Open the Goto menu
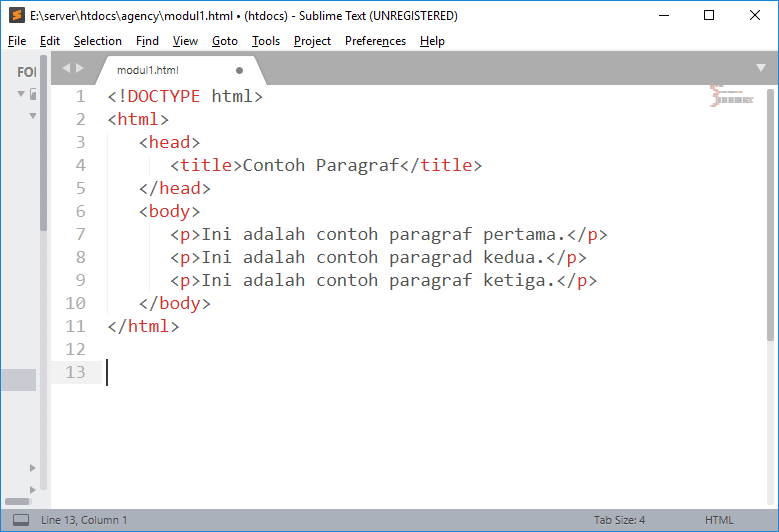The width and height of the screenshot is (779, 532). pos(225,41)
